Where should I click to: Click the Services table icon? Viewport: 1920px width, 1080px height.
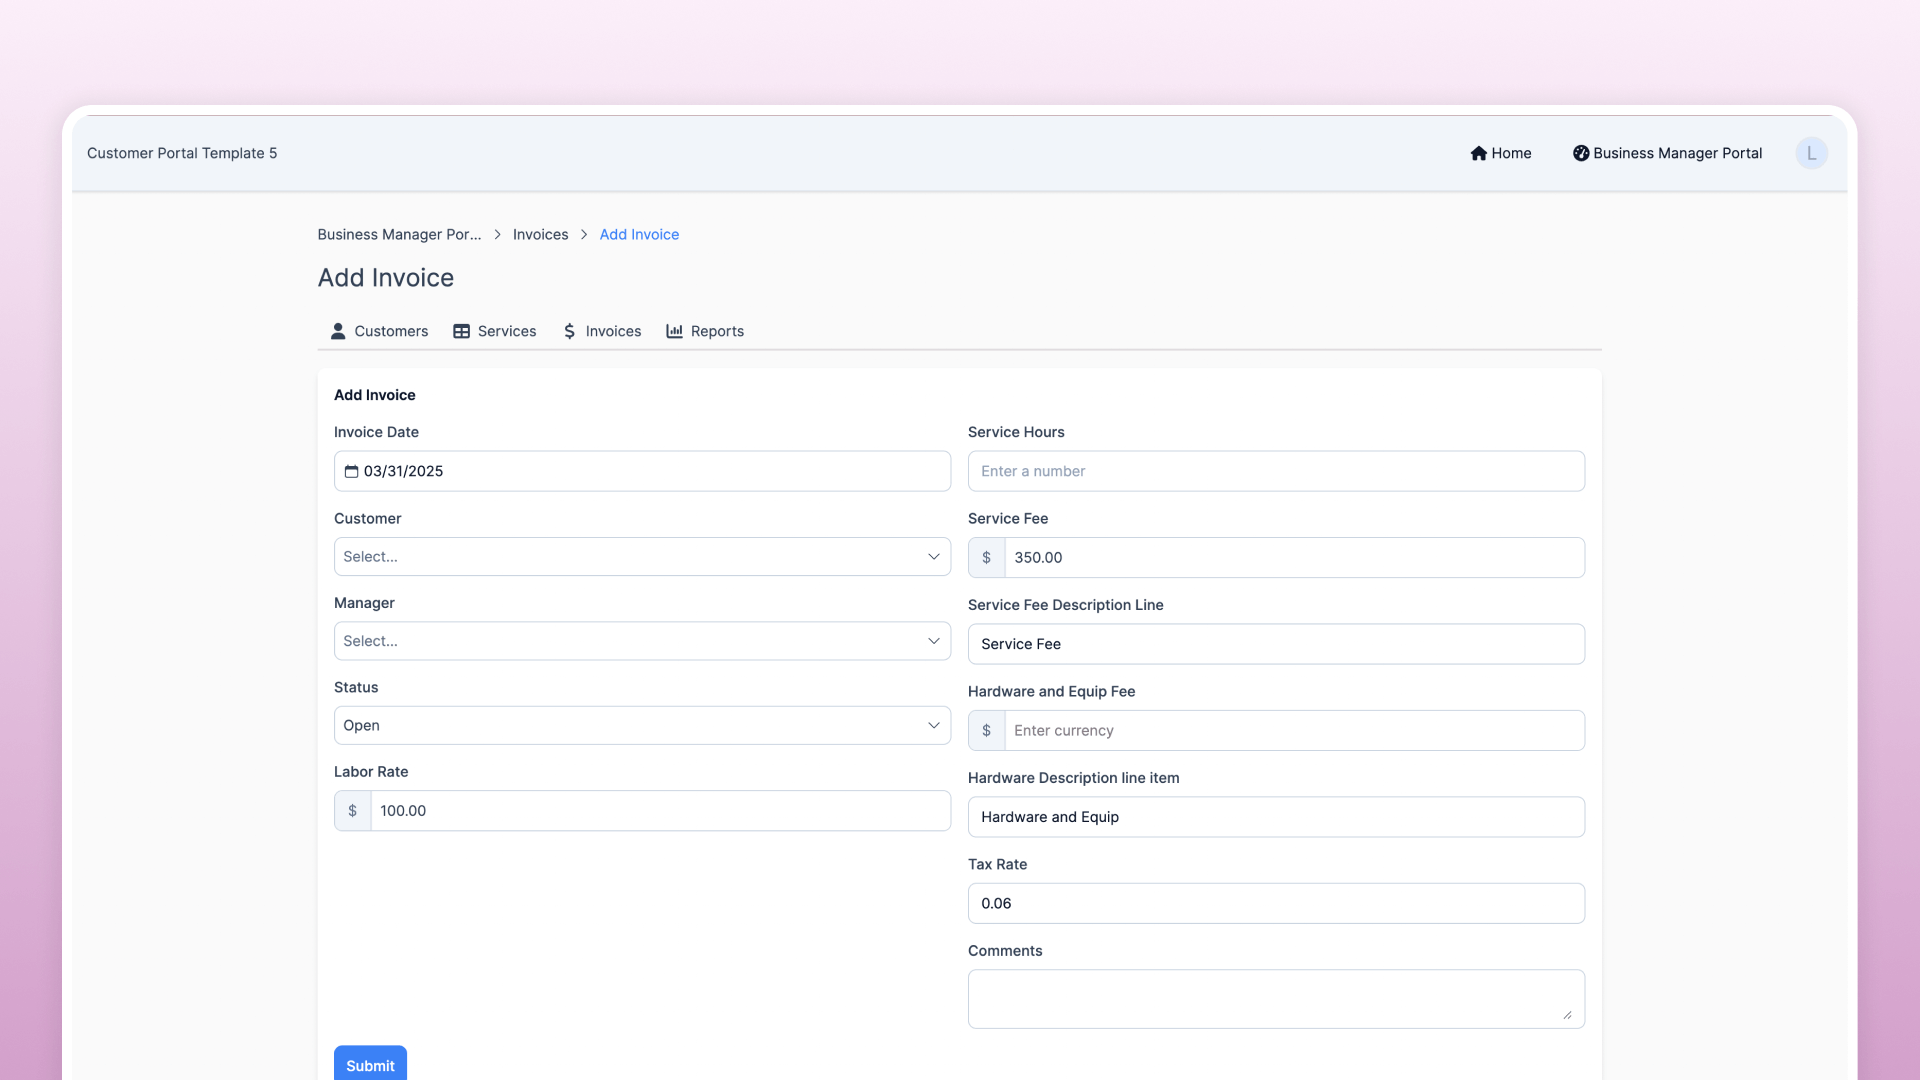click(461, 331)
